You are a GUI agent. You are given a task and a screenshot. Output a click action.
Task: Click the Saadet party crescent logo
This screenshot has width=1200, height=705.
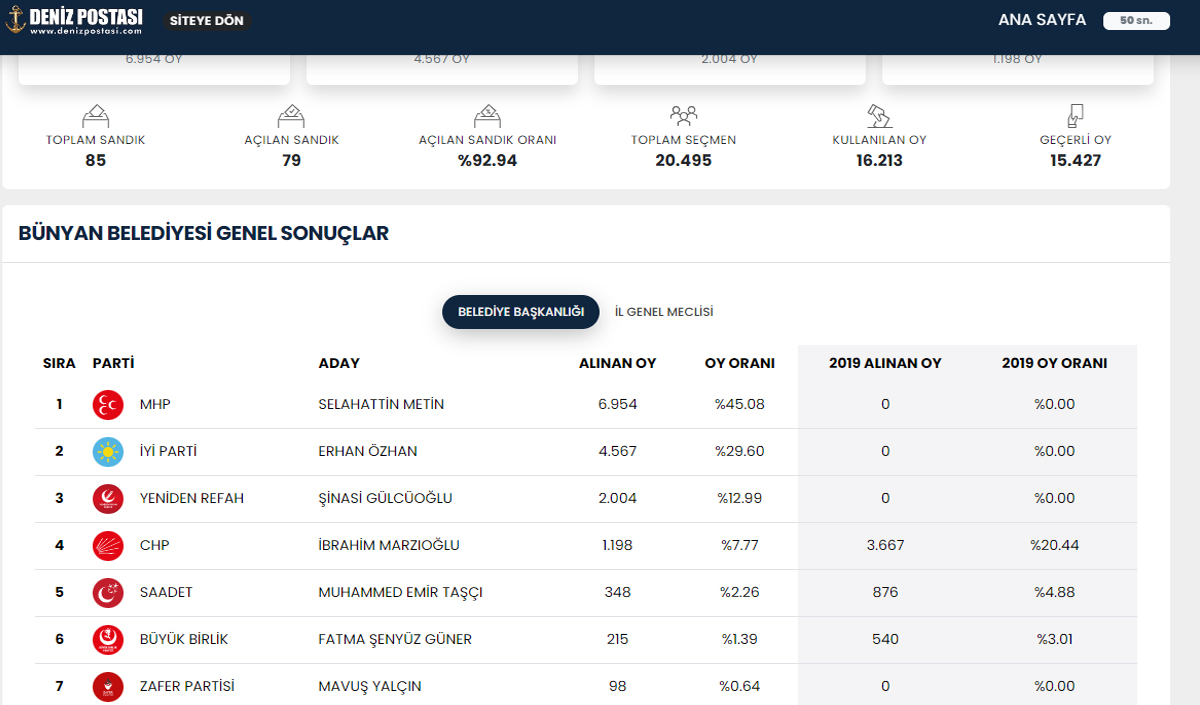point(108,593)
